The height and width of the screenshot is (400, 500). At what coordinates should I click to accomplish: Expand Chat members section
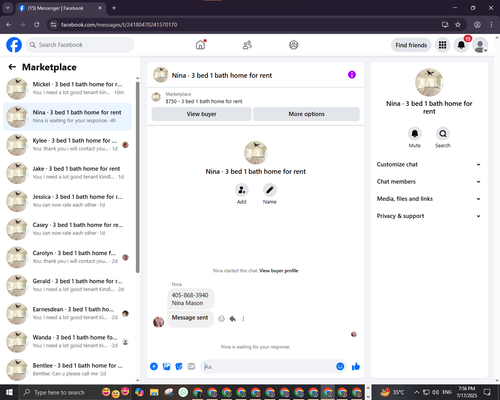click(x=429, y=182)
